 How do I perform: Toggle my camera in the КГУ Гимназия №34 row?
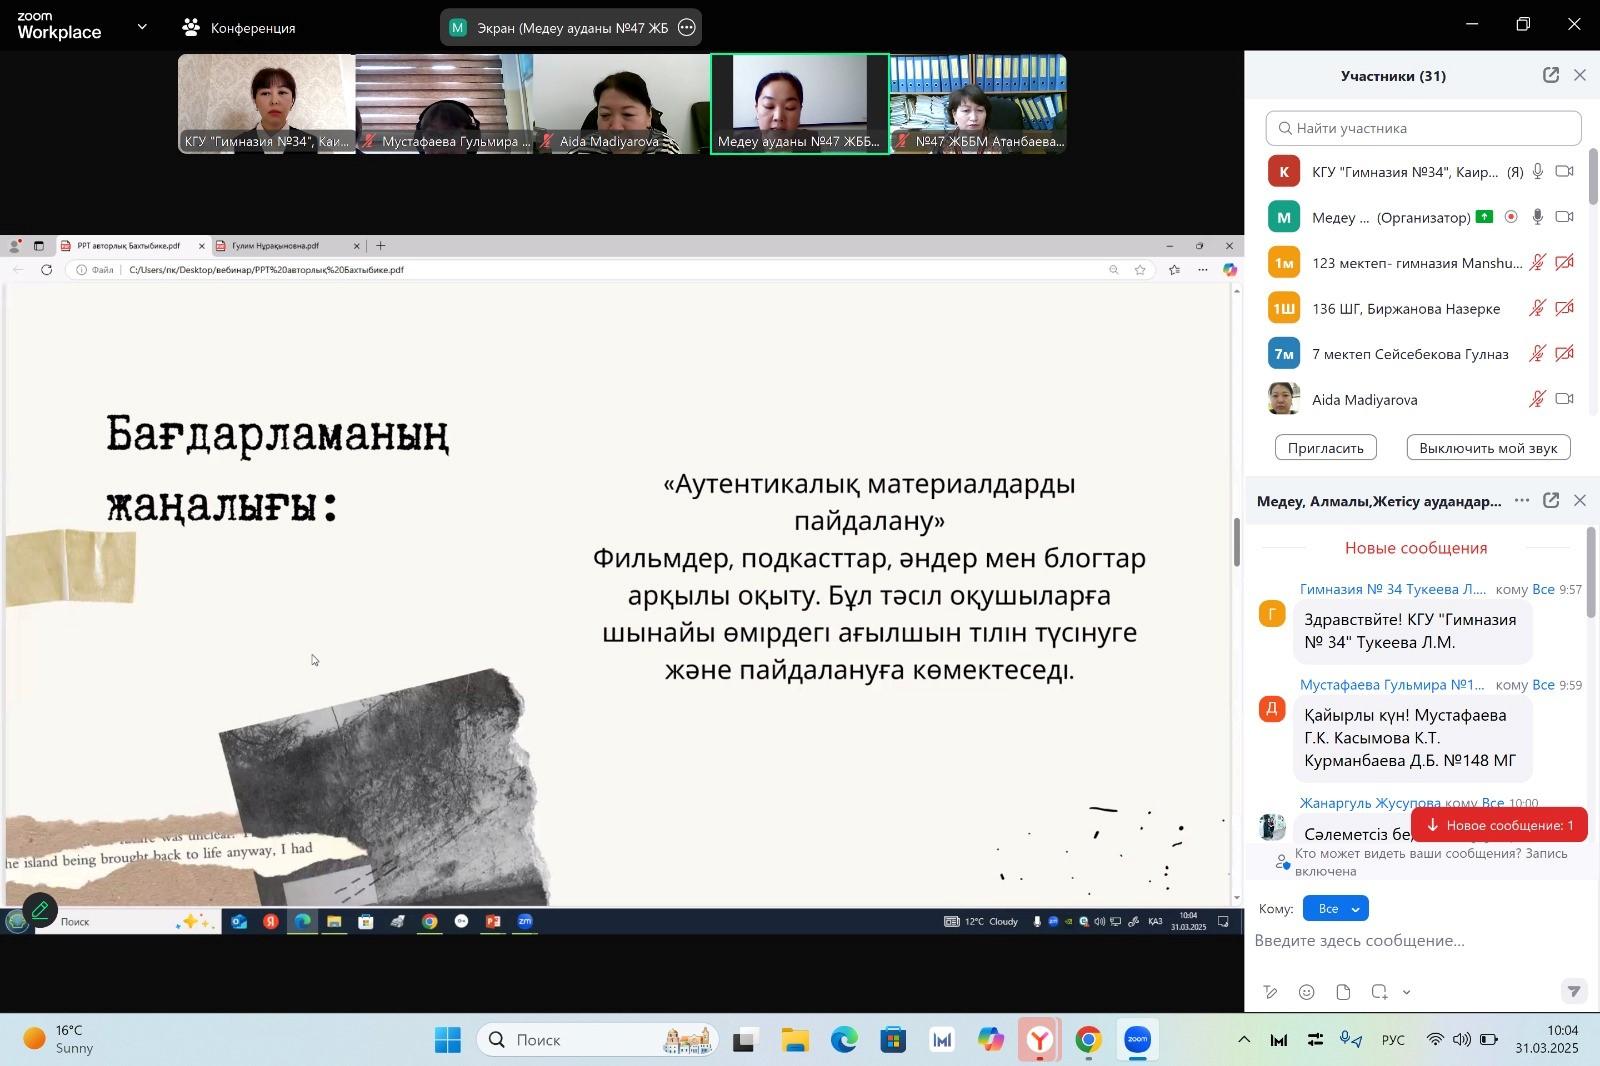click(1565, 172)
